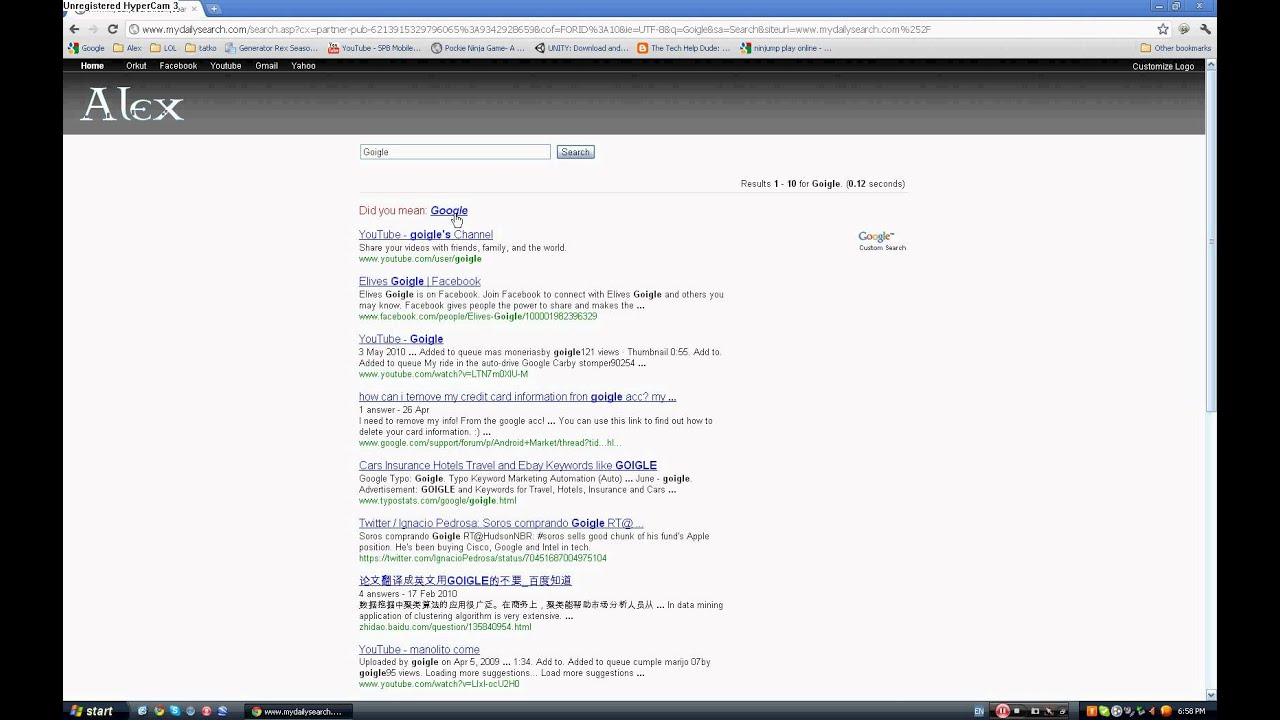This screenshot has width=1280, height=720.
Task: Reload the page with the refresh icon
Action: pos(113,29)
